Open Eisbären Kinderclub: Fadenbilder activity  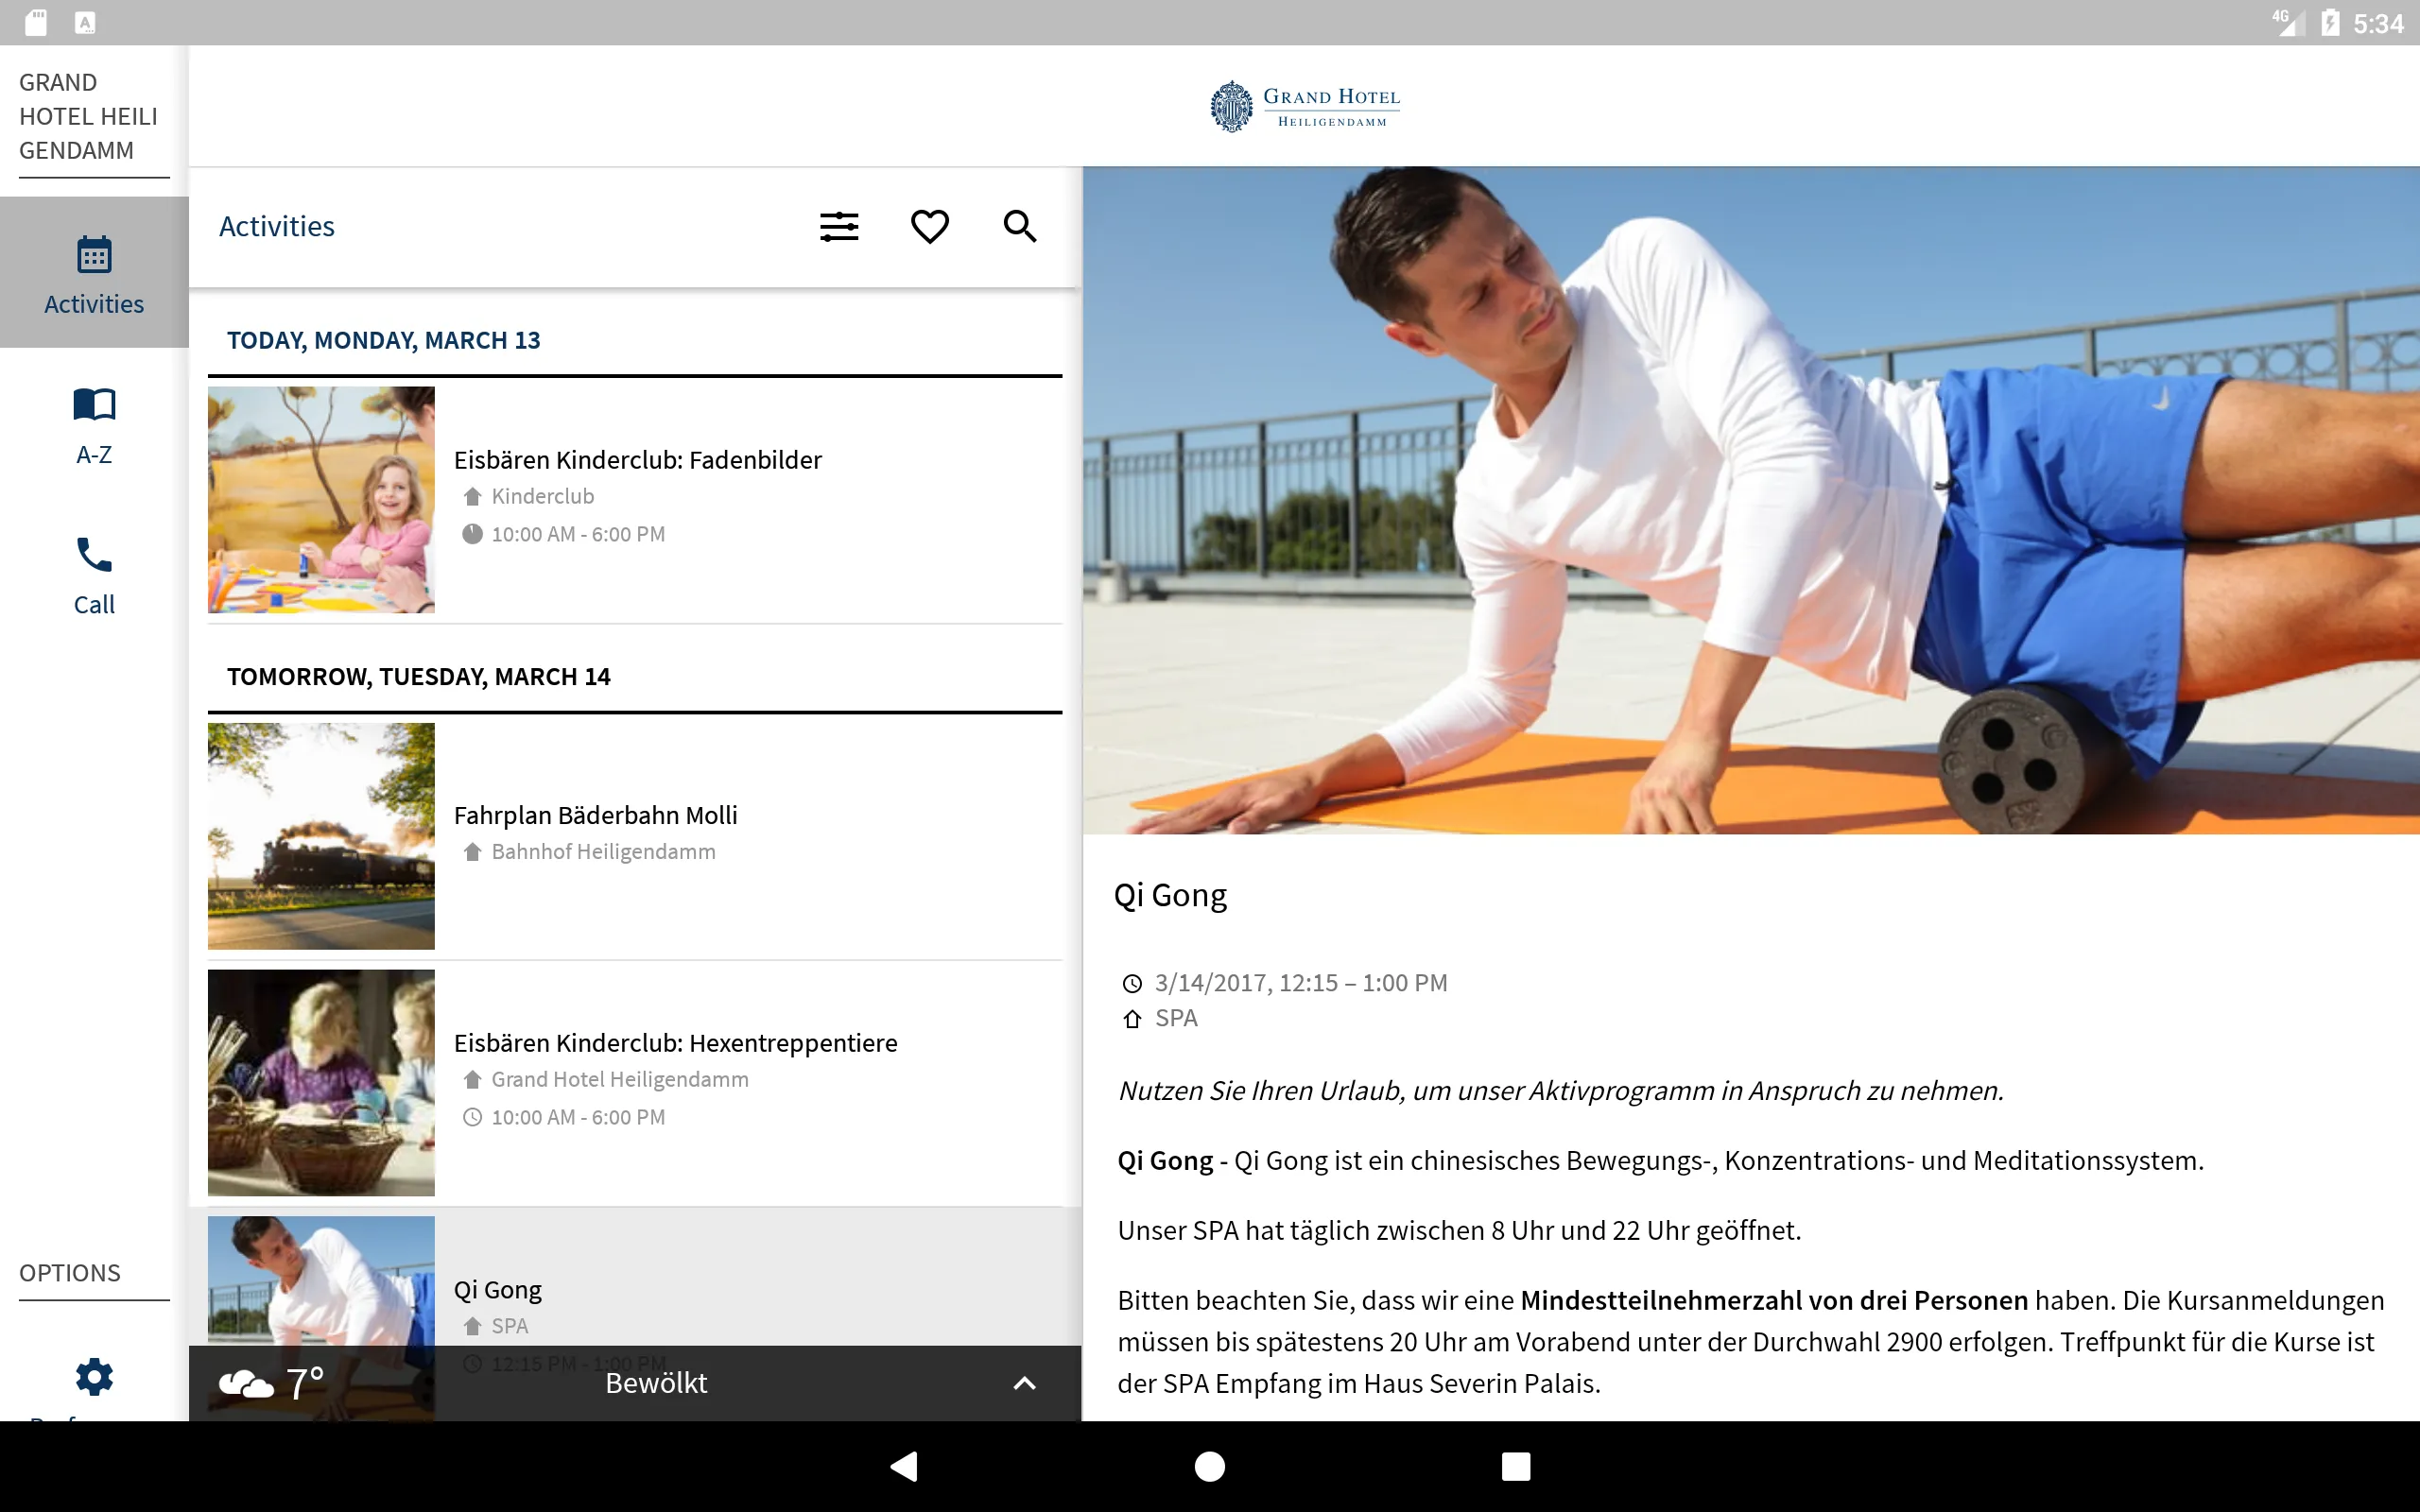point(635,499)
